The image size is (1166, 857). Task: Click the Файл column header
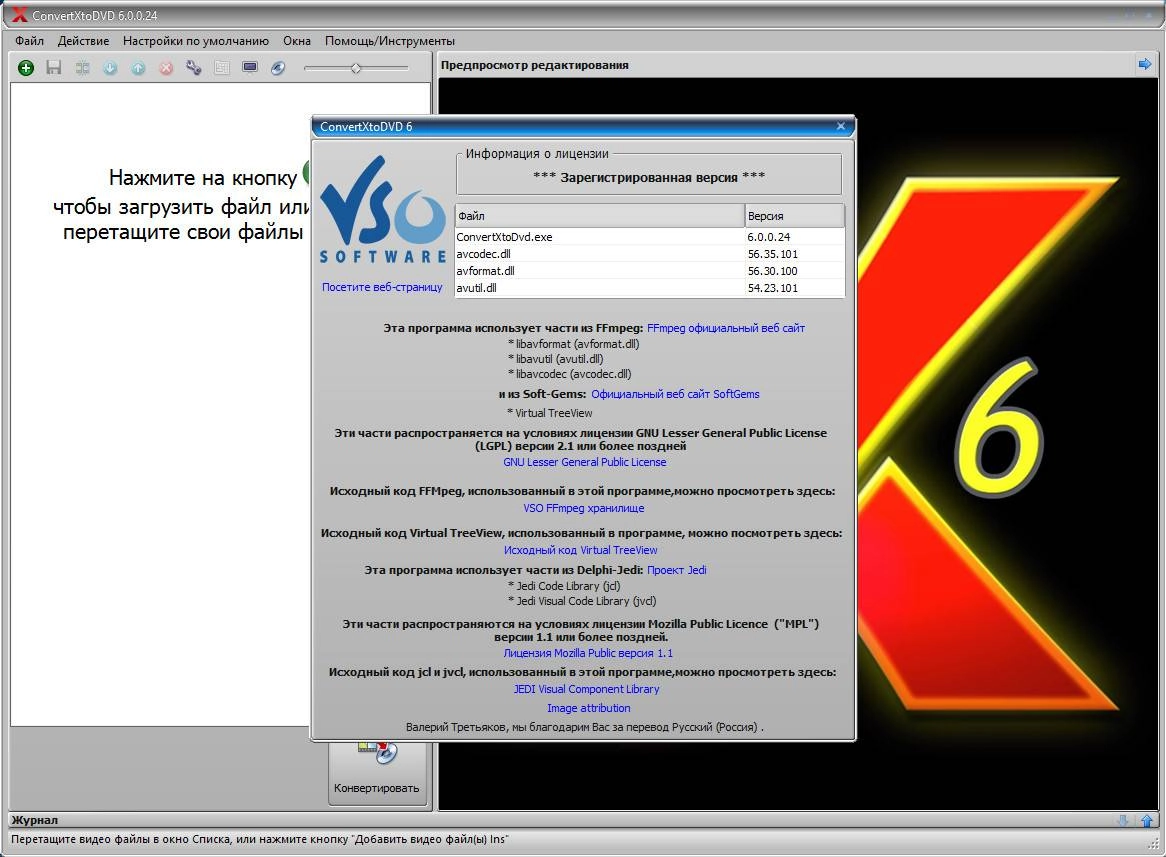click(x=599, y=216)
